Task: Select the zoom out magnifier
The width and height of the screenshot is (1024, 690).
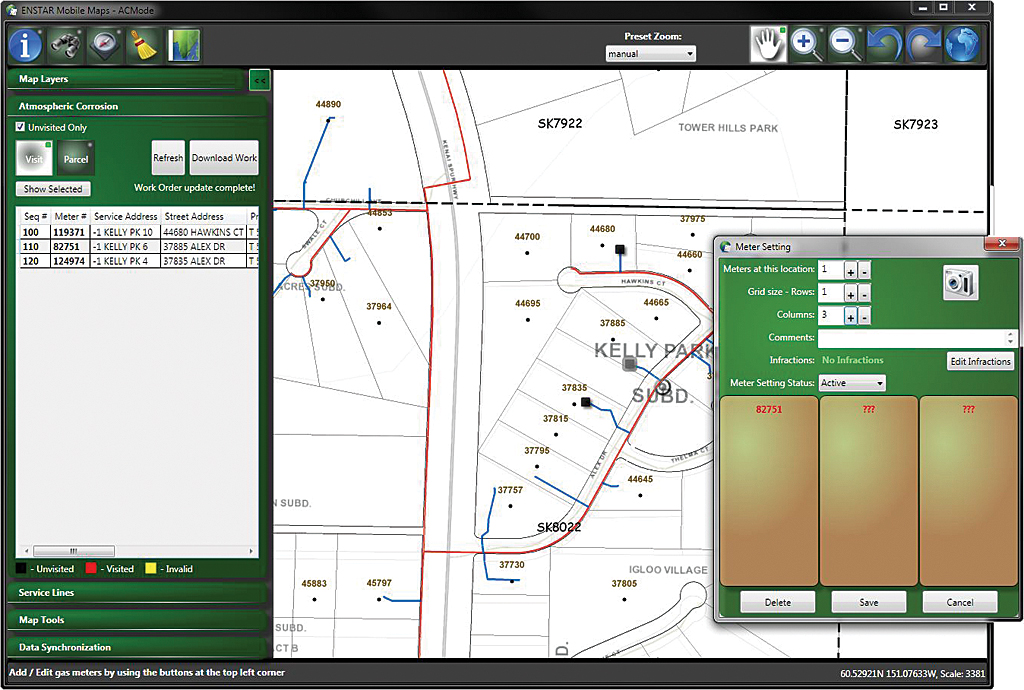Action: point(845,45)
